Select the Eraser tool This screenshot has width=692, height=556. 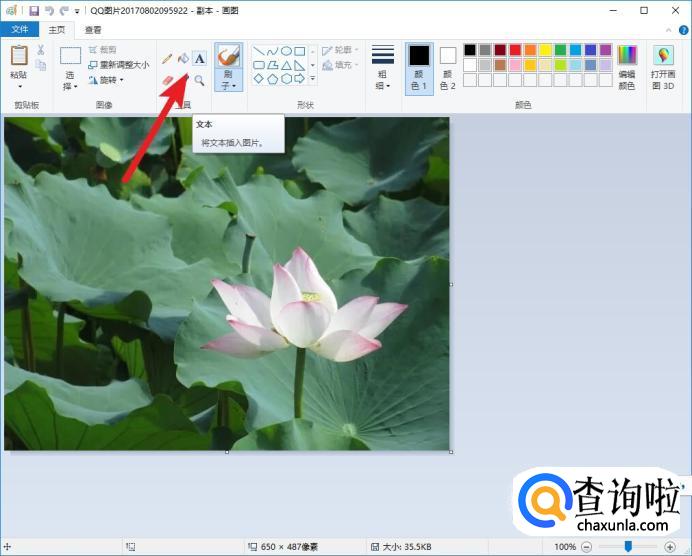167,80
